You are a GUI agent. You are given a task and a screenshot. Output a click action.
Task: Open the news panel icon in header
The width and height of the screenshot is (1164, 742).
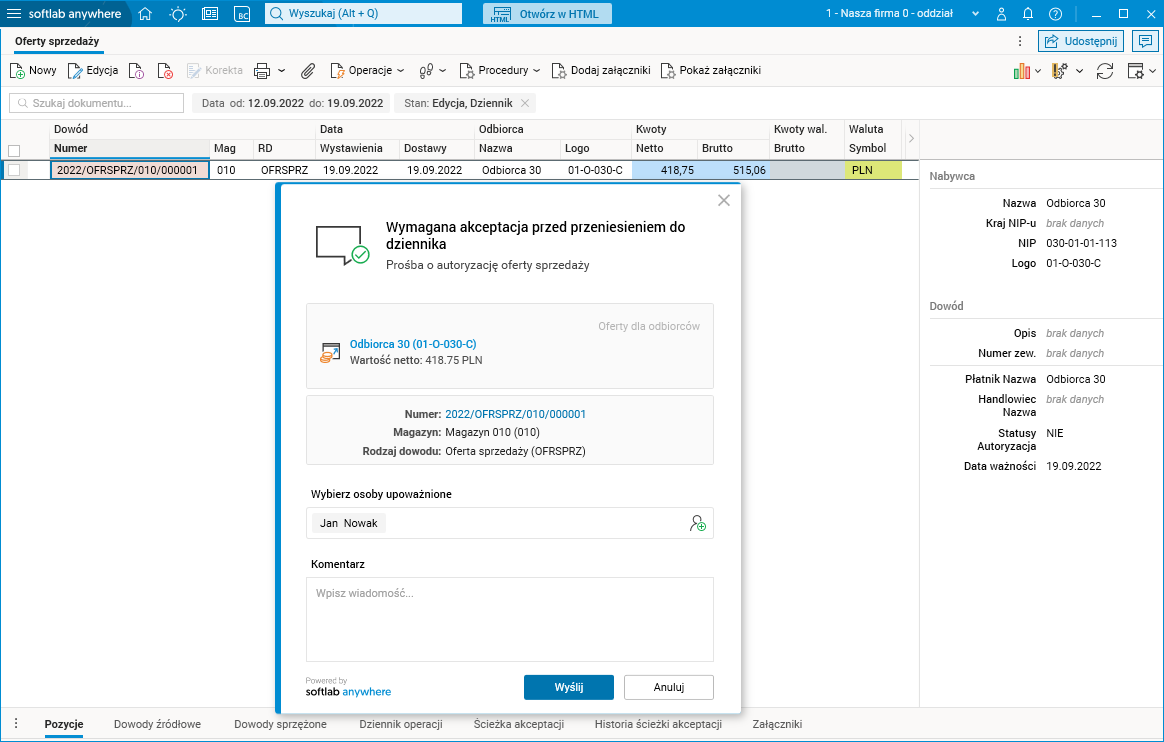coord(210,13)
